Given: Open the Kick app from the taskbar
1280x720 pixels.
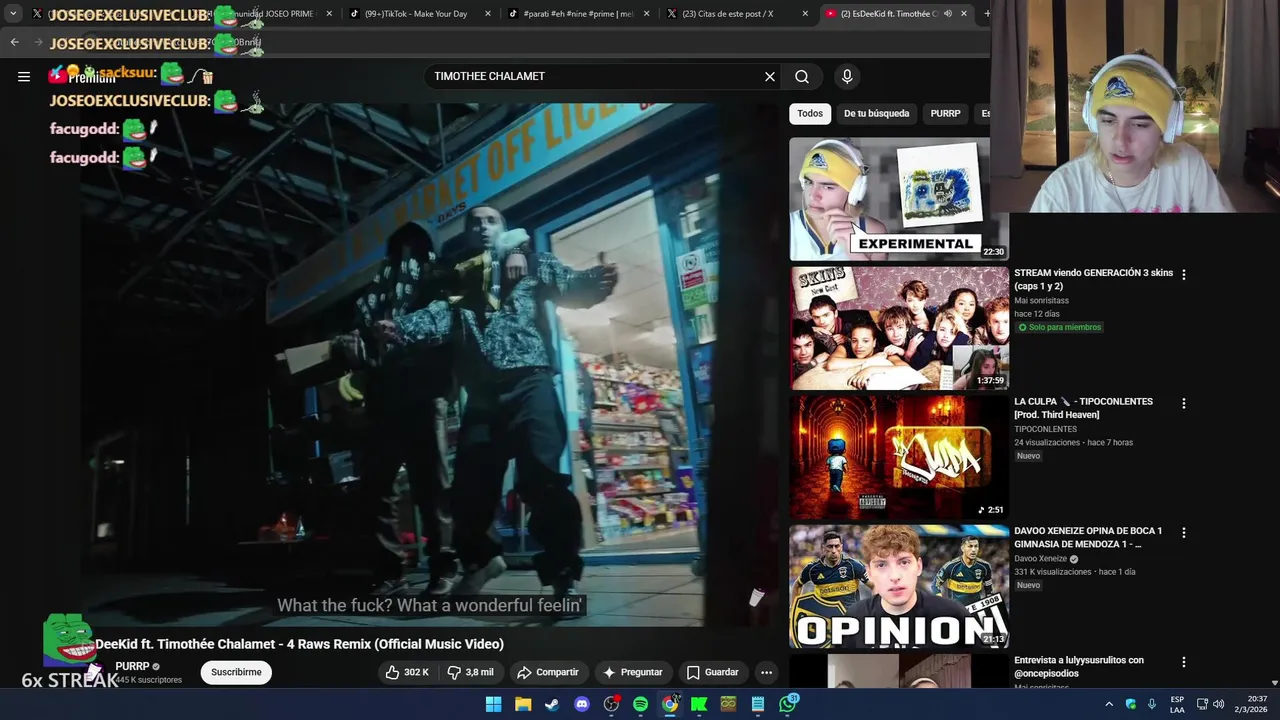Looking at the screenshot, I should 699,704.
